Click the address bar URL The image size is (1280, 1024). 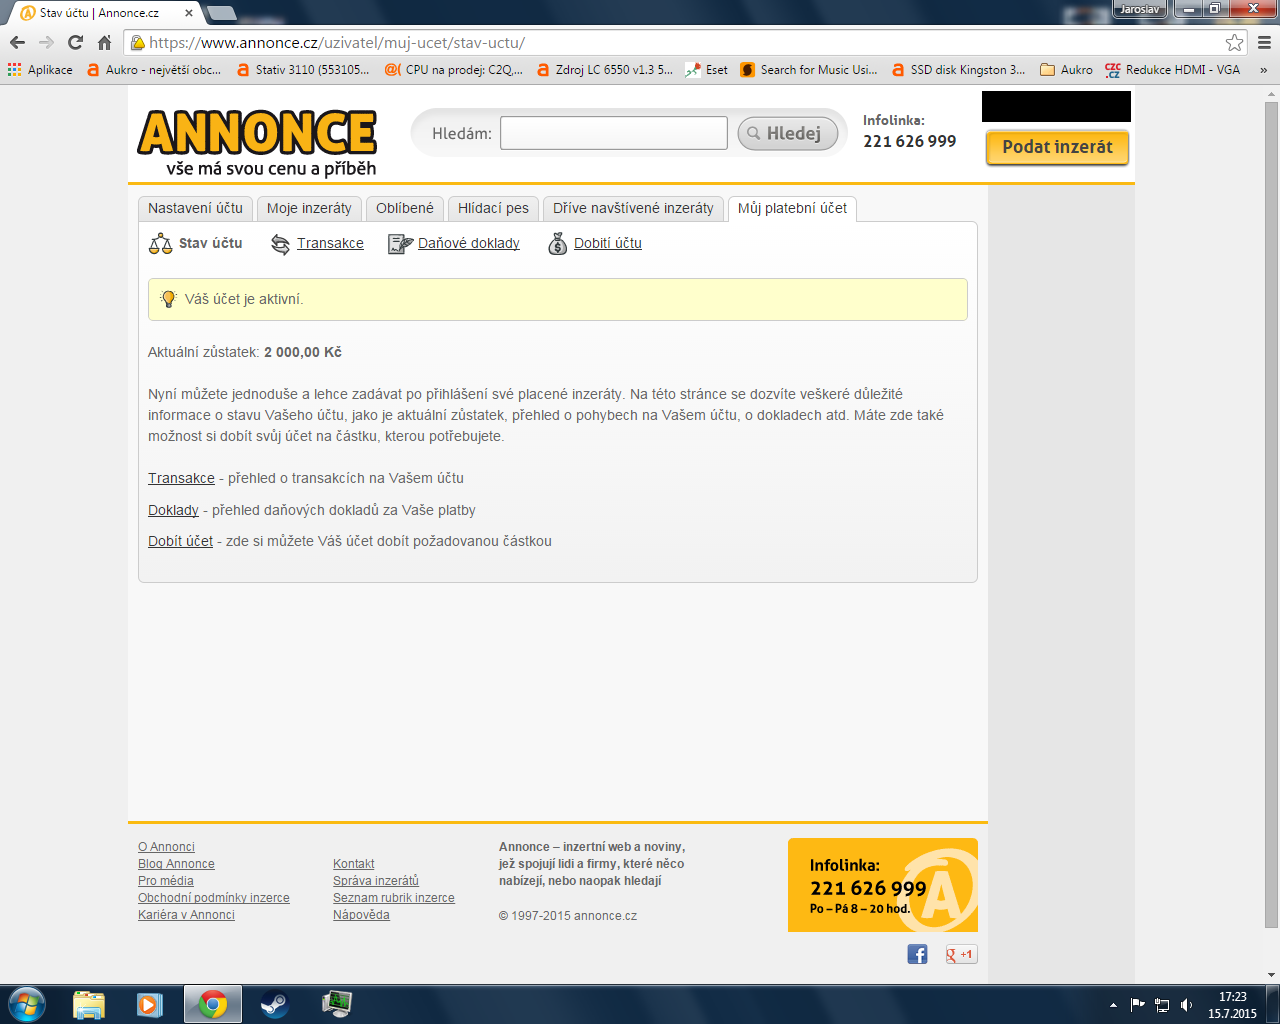pos(337,43)
